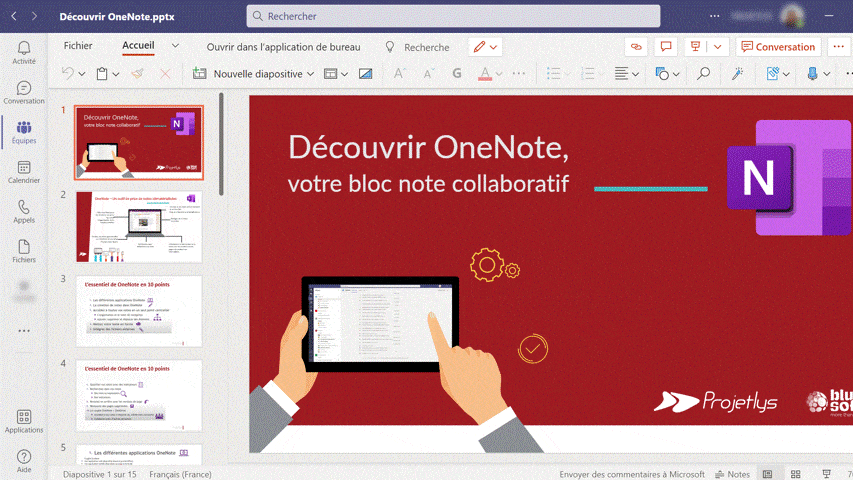Select slide 4 thumbnail
This screenshot has width=853, height=480.
[x=139, y=396]
